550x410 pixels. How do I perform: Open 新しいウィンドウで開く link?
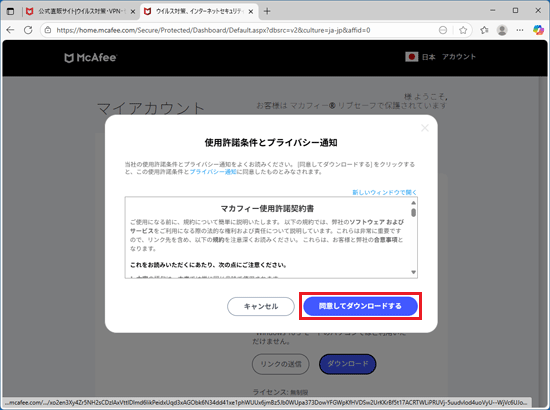(x=384, y=192)
